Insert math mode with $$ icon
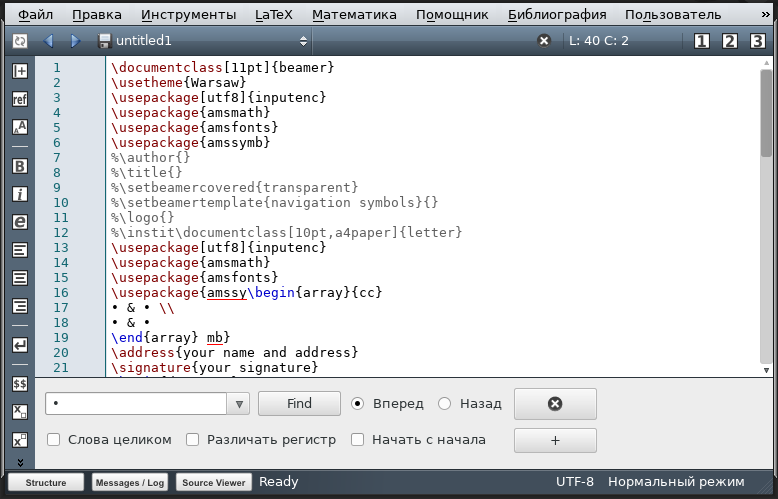 click(20, 384)
